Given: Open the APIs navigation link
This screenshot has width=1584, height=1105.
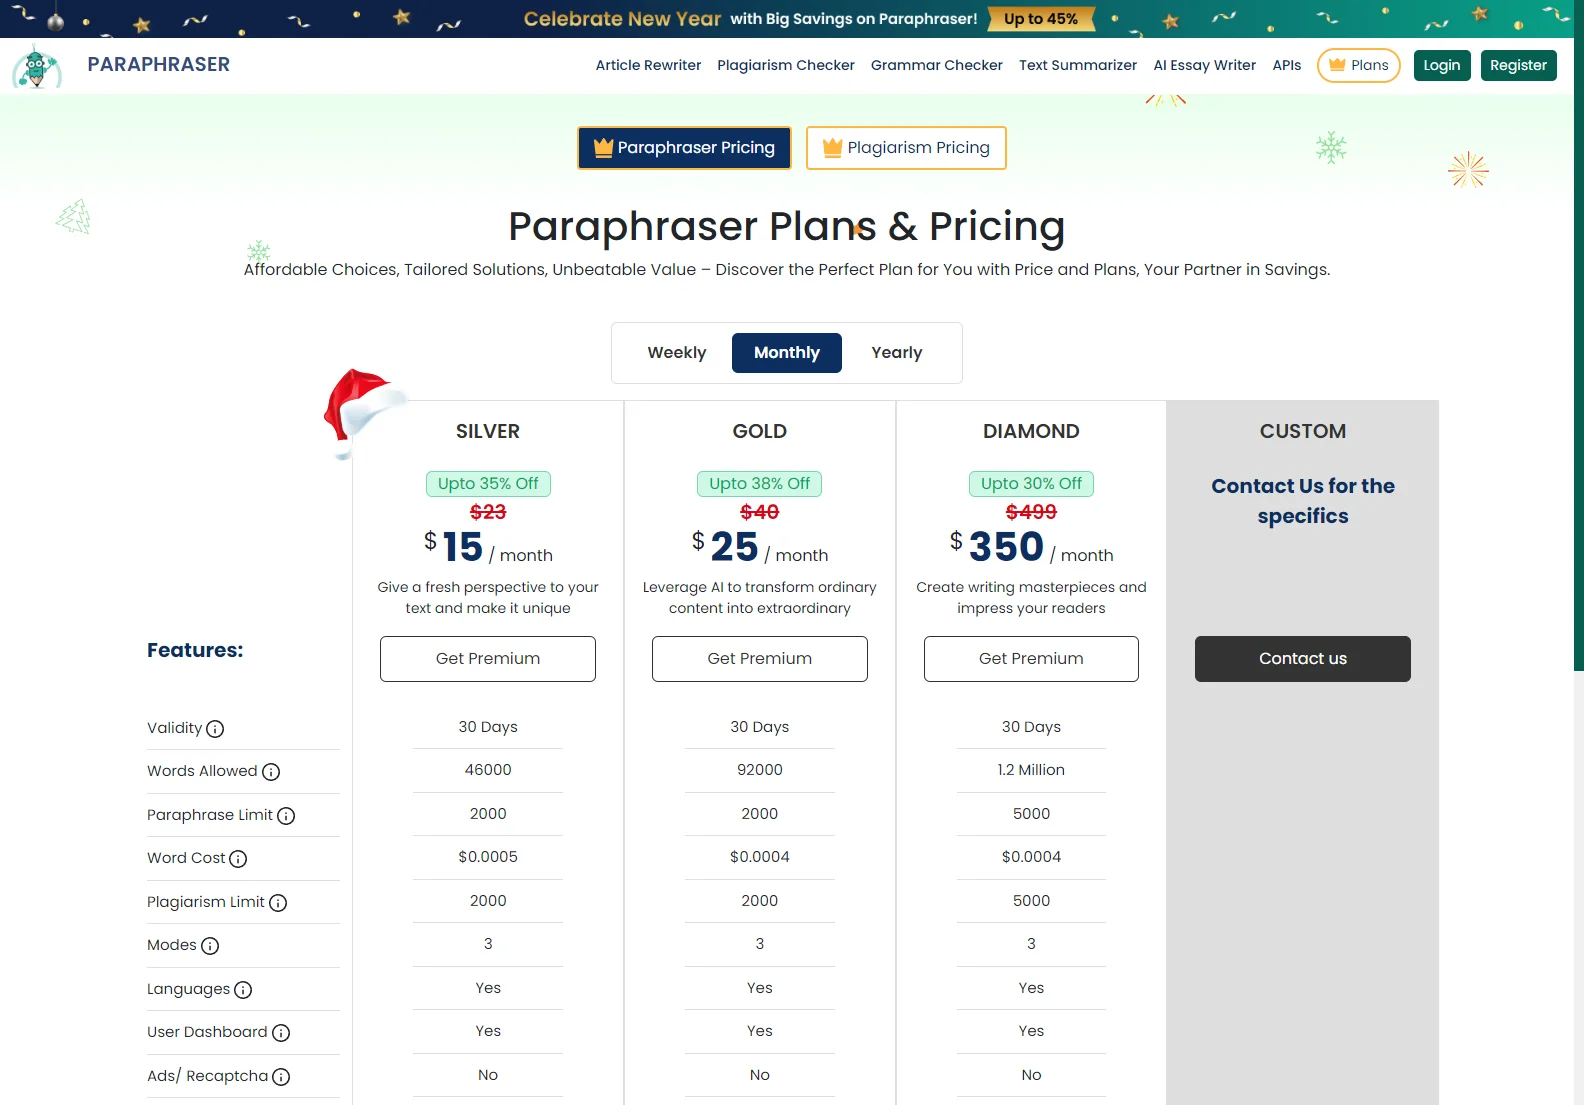Looking at the screenshot, I should pyautogui.click(x=1287, y=65).
